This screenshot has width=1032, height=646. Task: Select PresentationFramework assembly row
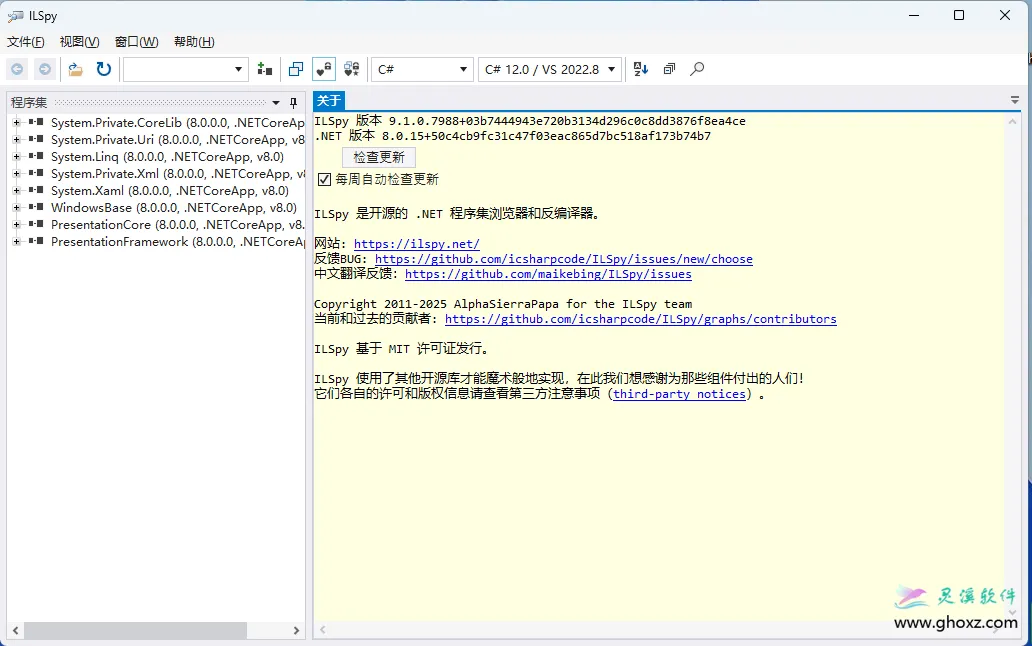(x=178, y=241)
